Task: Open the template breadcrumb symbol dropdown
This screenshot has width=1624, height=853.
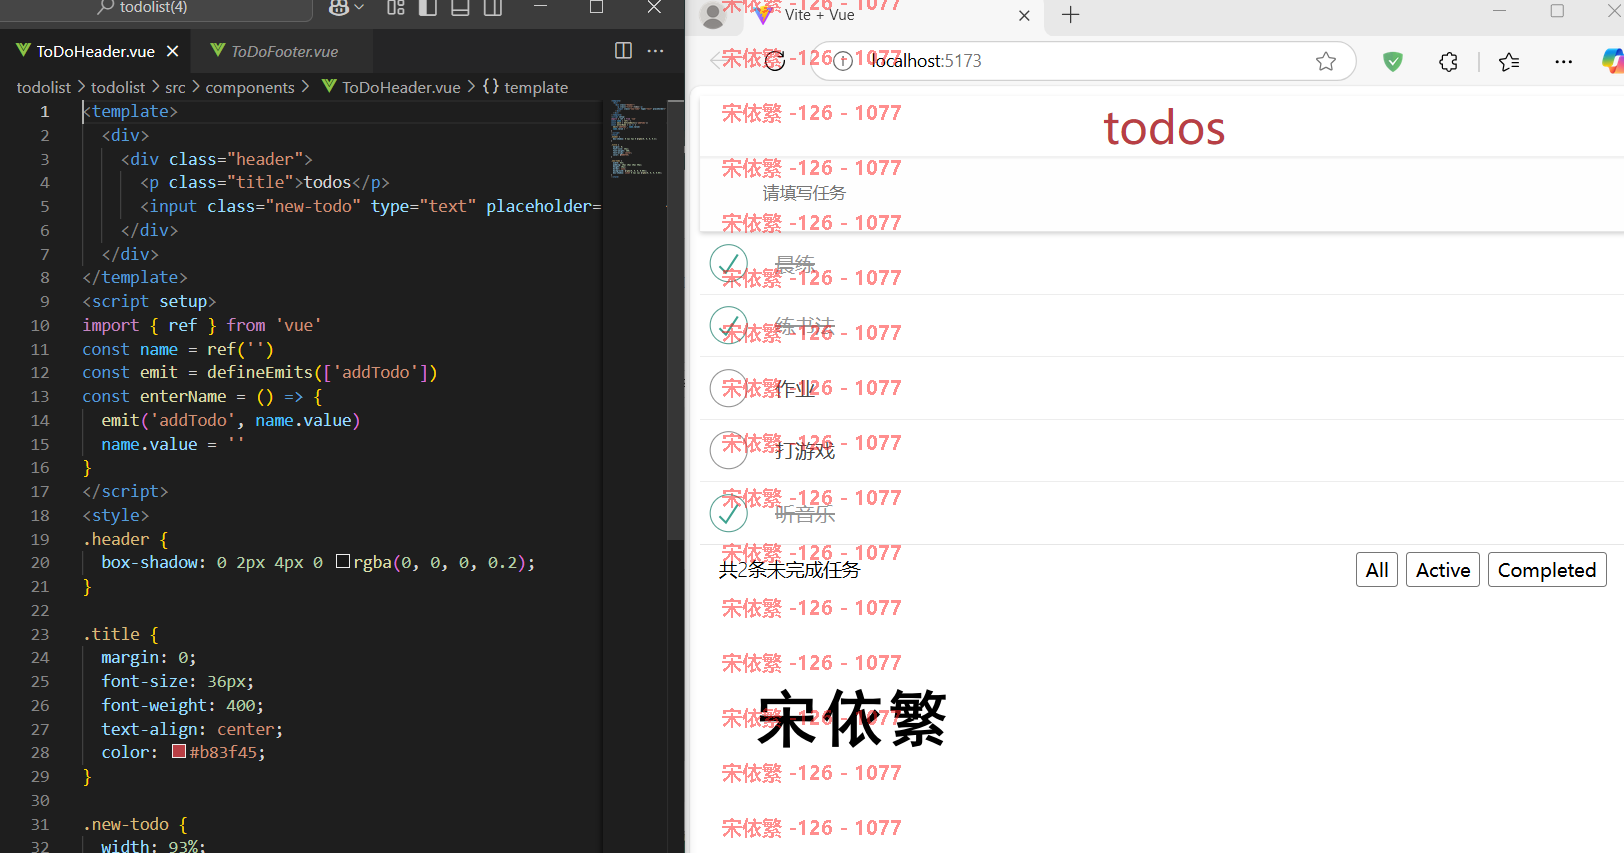Action: 525,88
